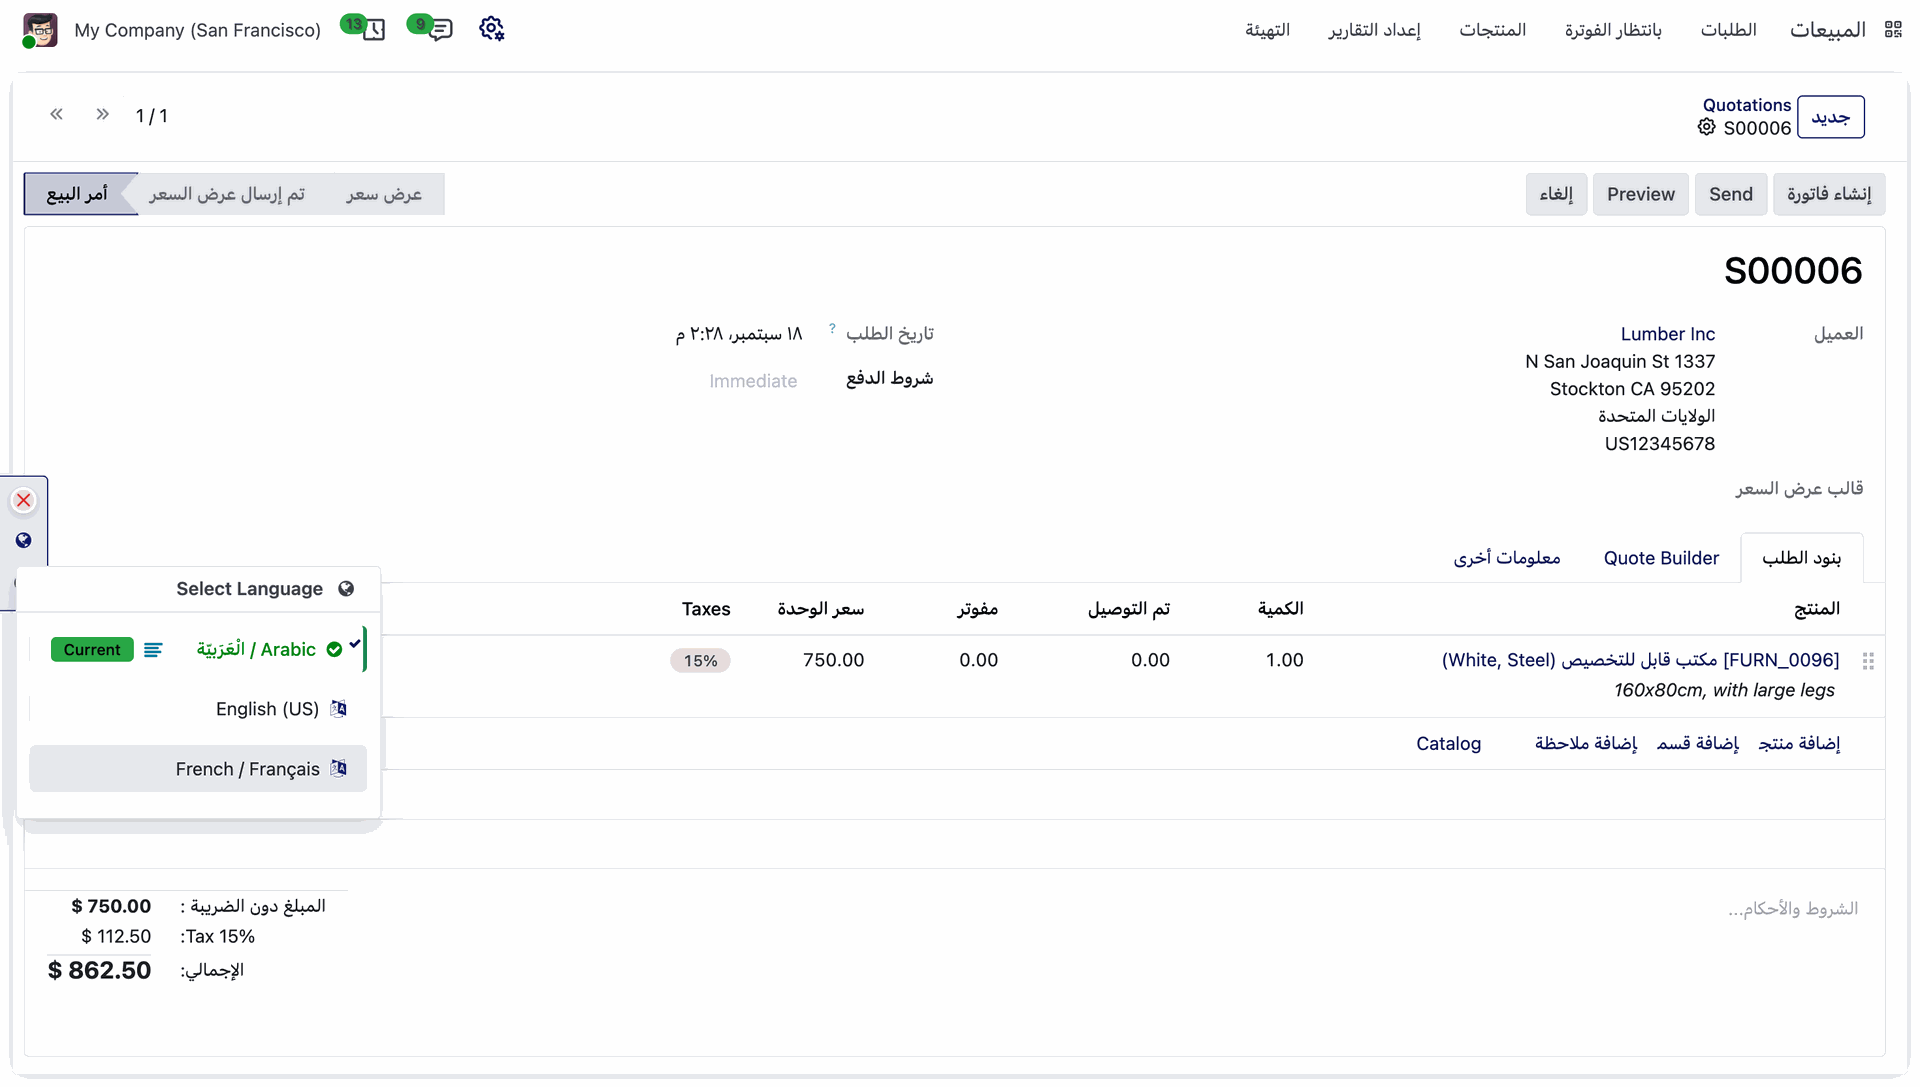Screen dimensions: 1920x1087
Task: Switch to the معلومات أخرى tab
Action: (1507, 558)
